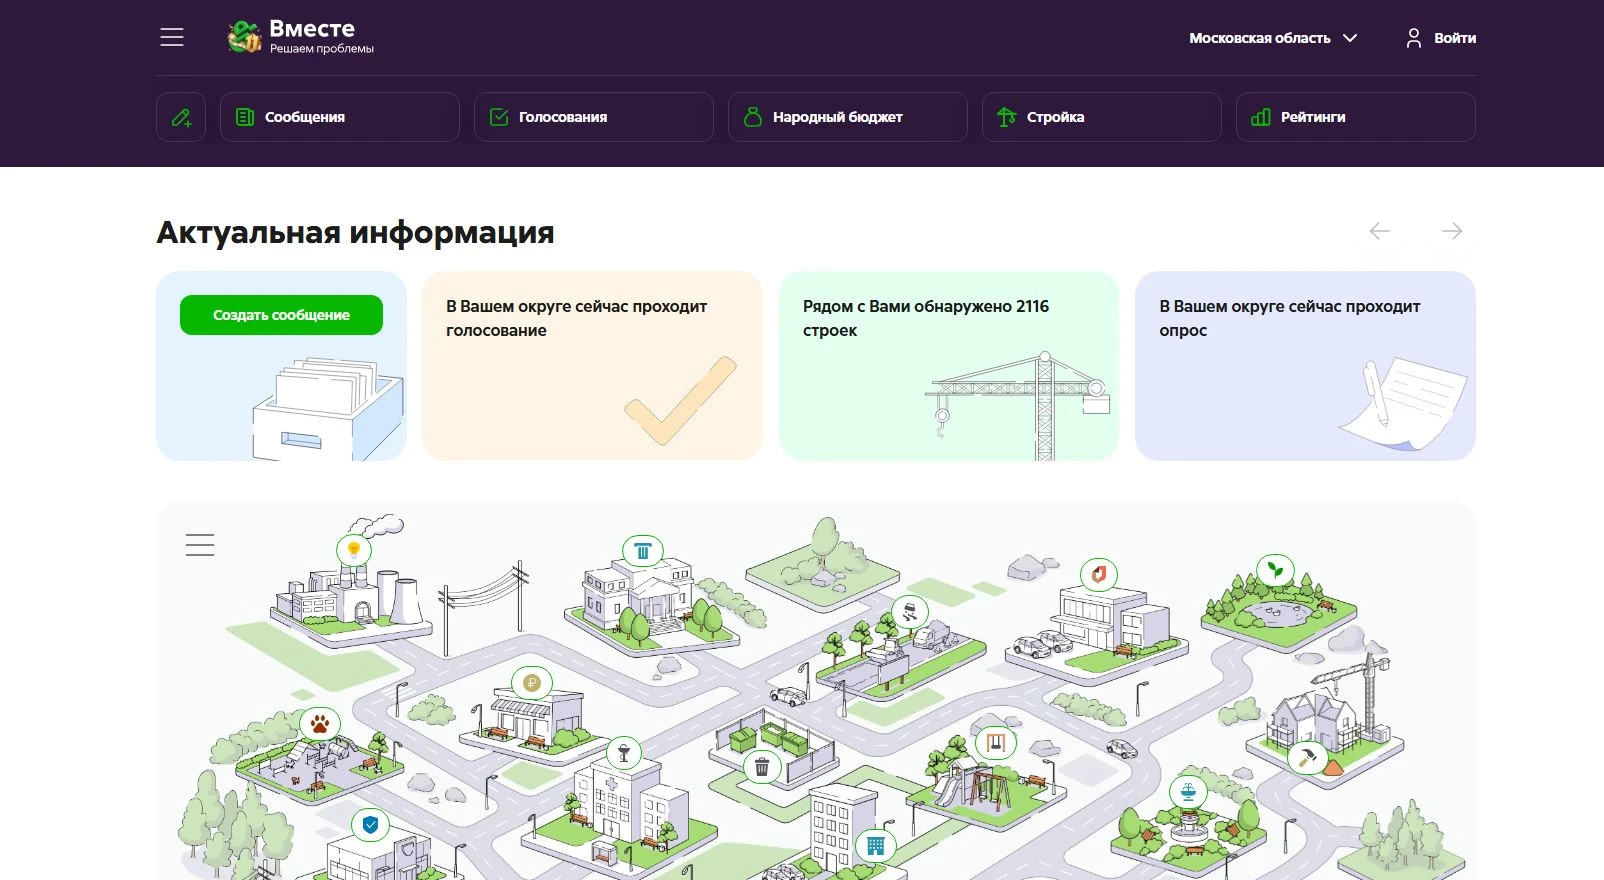Open the Стройка section

point(1102,117)
